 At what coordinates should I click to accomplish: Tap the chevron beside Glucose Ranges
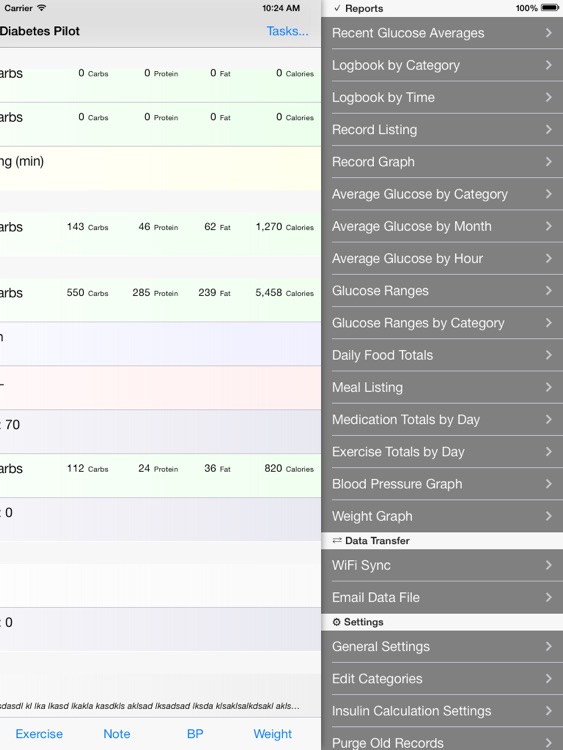[549, 291]
